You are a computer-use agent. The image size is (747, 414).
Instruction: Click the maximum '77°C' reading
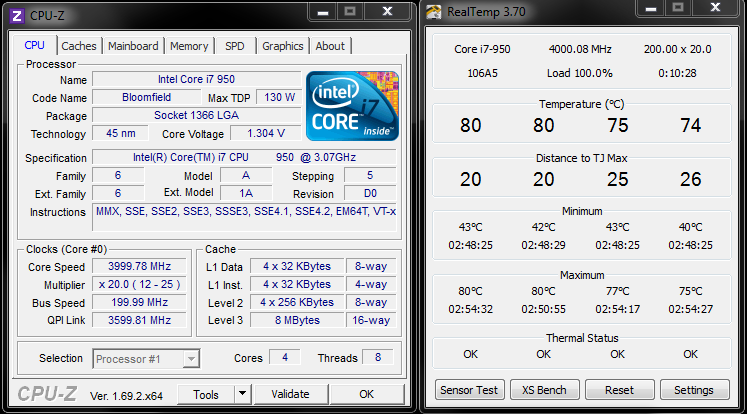(x=617, y=291)
